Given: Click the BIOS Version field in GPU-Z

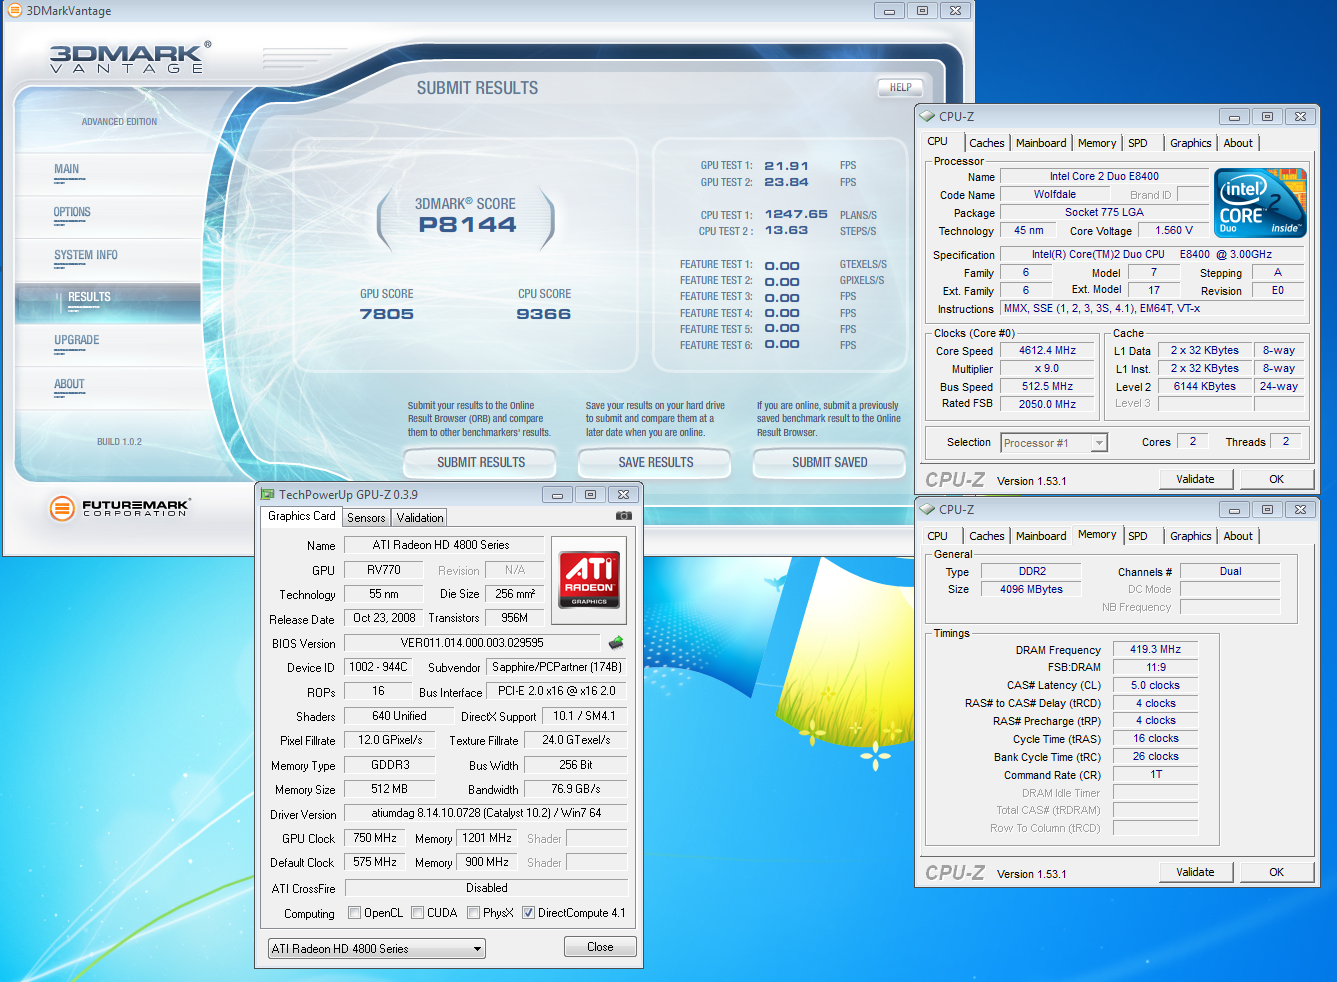Looking at the screenshot, I should (x=472, y=643).
